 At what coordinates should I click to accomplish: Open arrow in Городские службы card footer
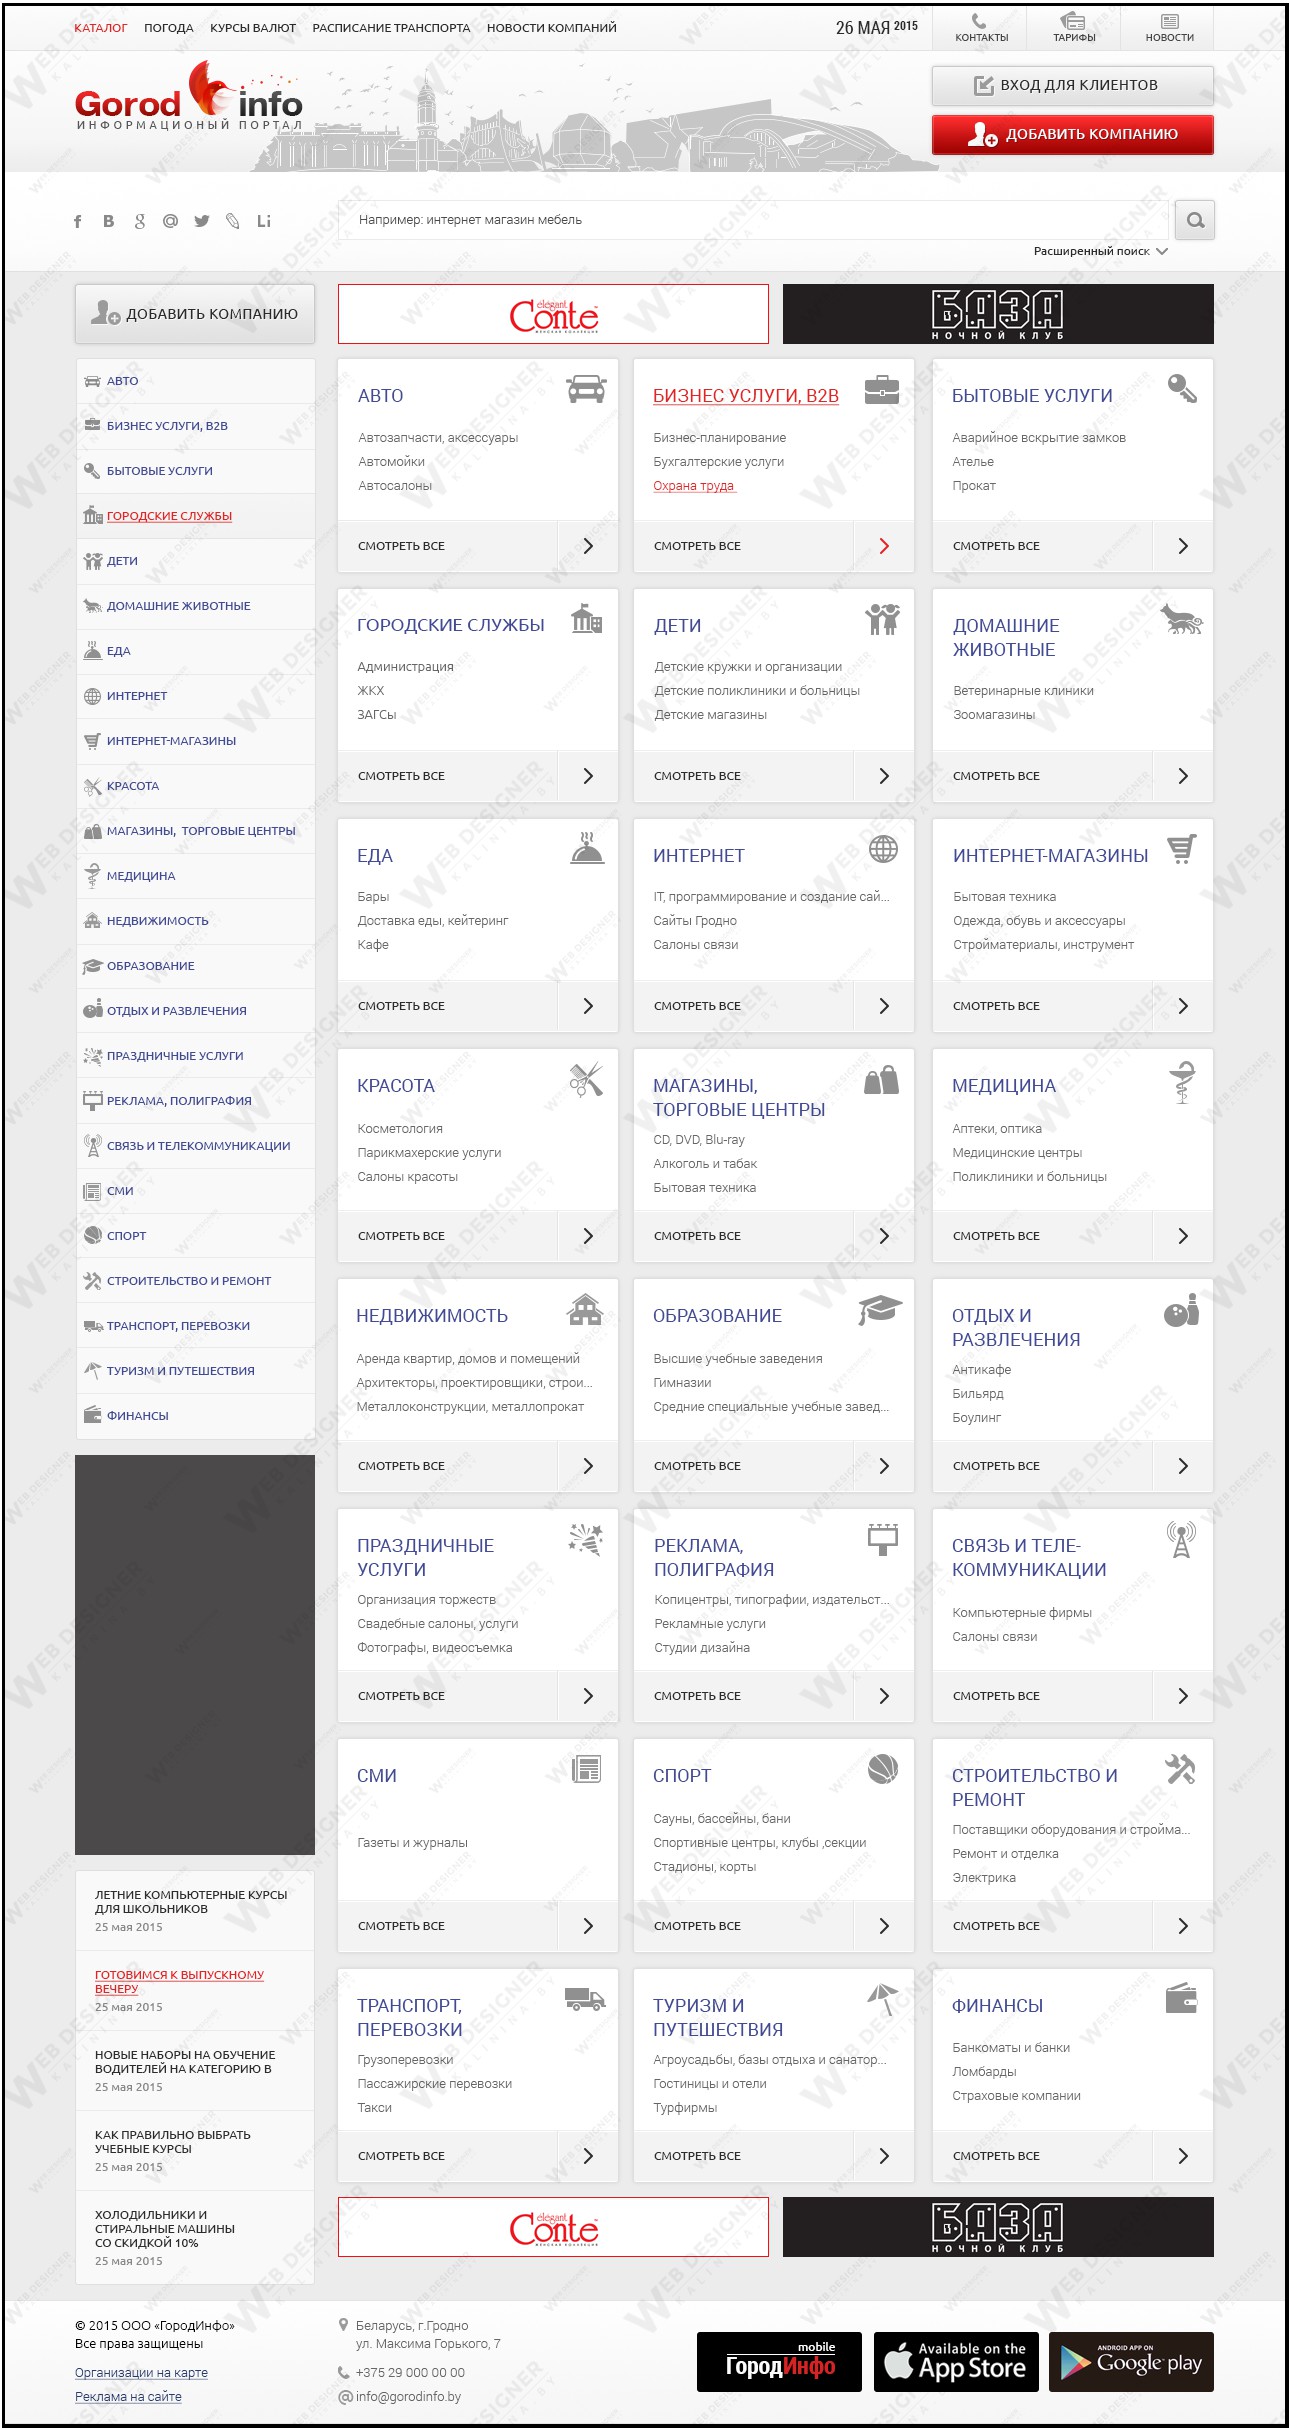[x=588, y=776]
